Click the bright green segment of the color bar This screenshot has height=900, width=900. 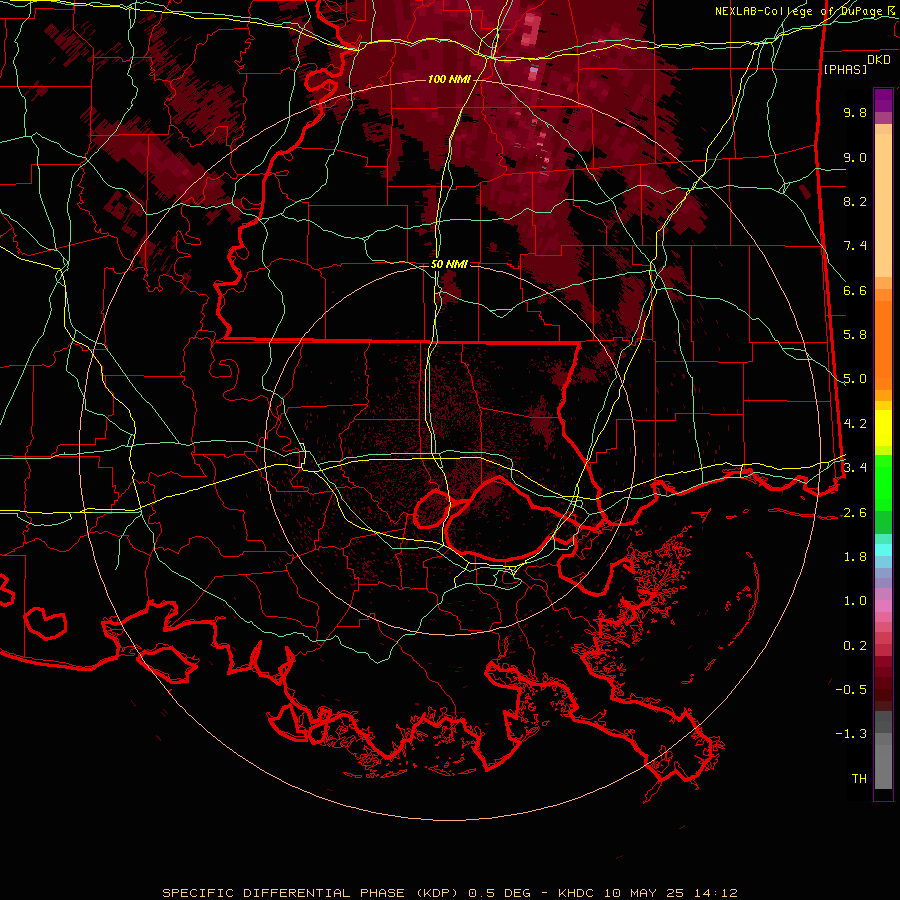click(883, 482)
